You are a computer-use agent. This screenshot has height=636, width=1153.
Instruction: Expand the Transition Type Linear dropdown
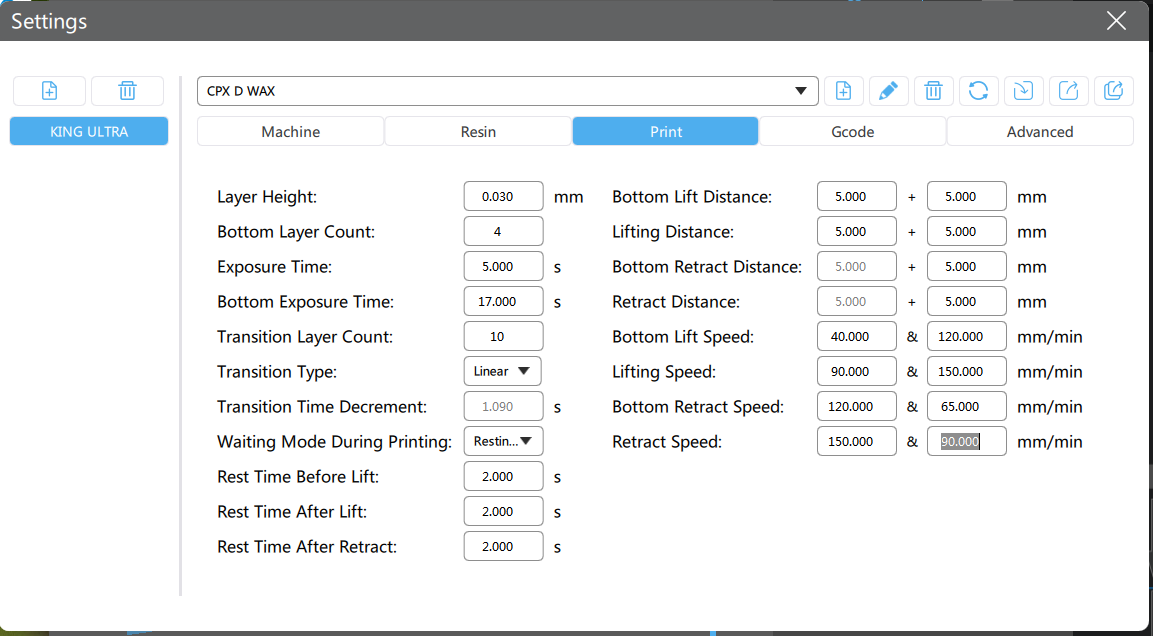502,371
